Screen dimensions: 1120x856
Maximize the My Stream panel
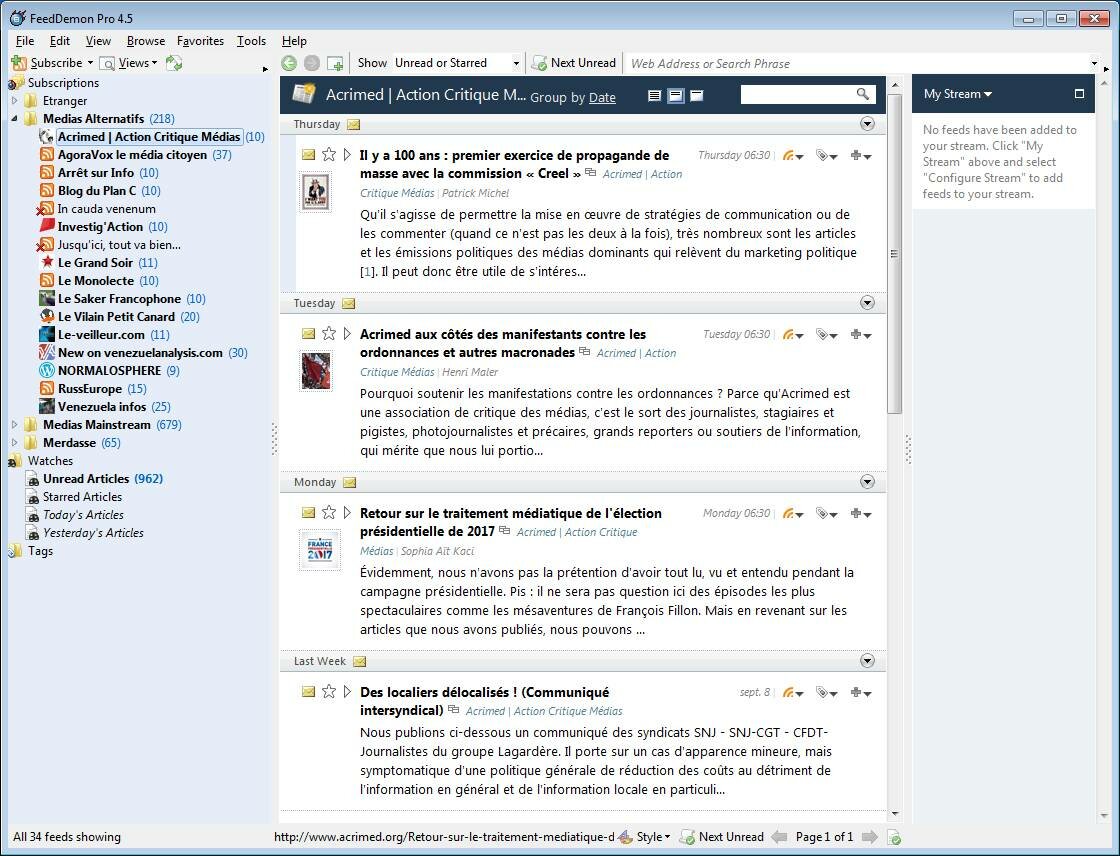(x=1079, y=94)
